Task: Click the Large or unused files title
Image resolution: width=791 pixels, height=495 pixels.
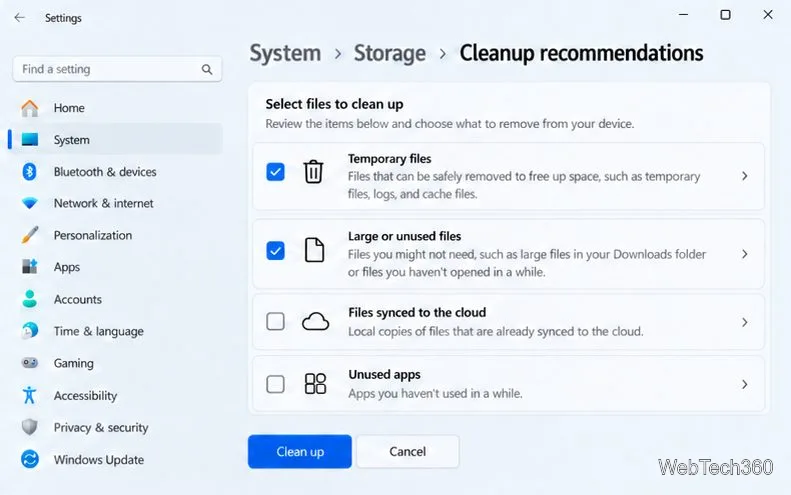Action: pos(405,236)
